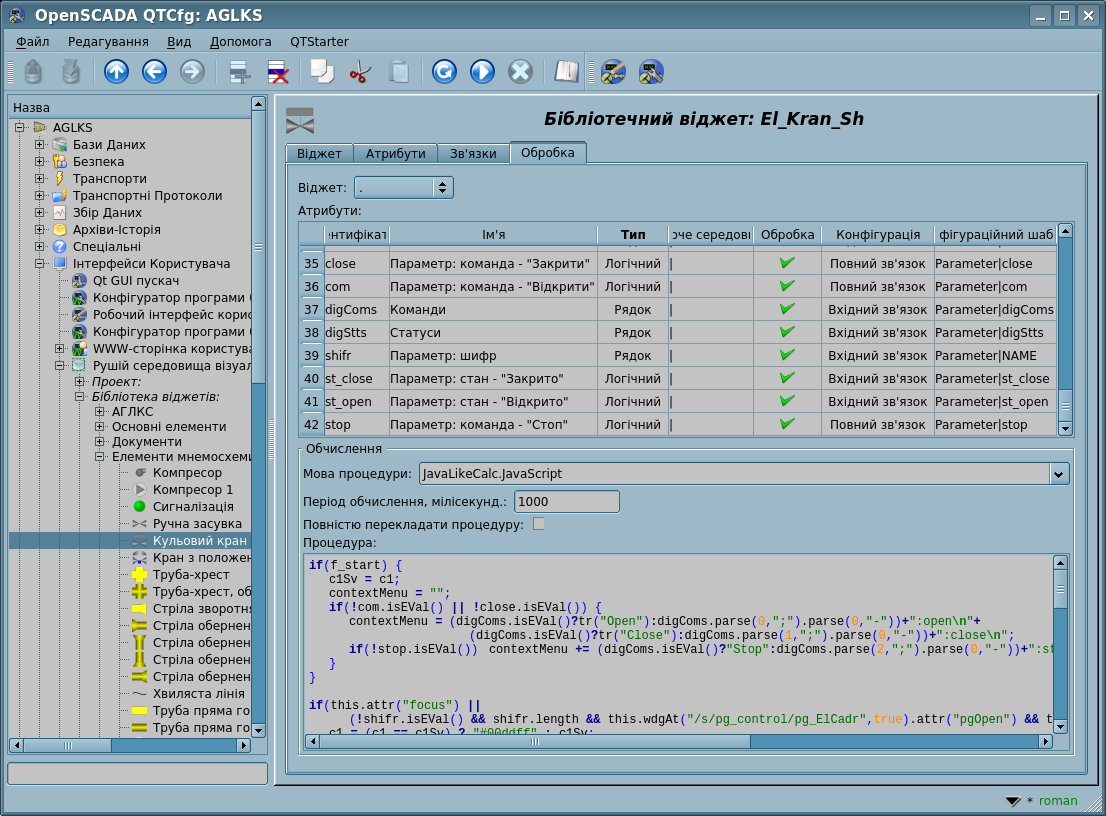Click the Add item toolbar icon
This screenshot has width=1106, height=816.
coord(240,72)
